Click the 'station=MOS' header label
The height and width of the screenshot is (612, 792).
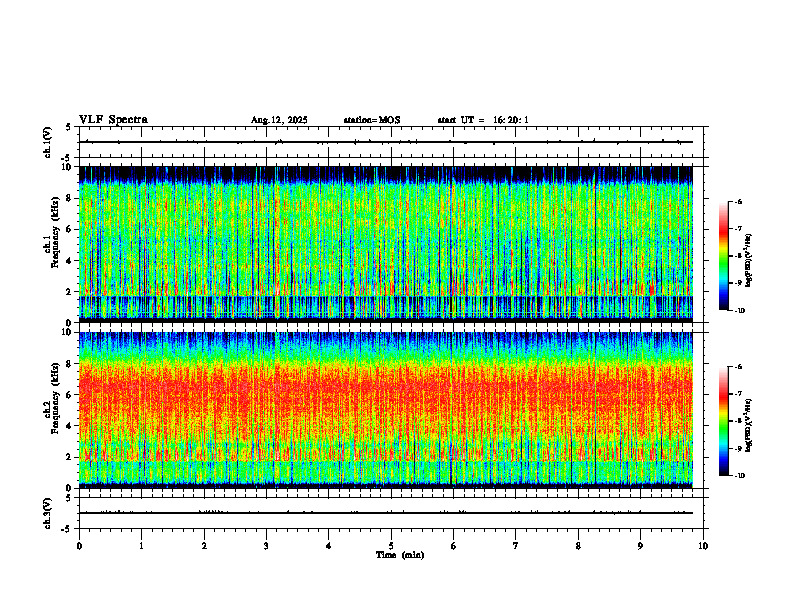372,120
